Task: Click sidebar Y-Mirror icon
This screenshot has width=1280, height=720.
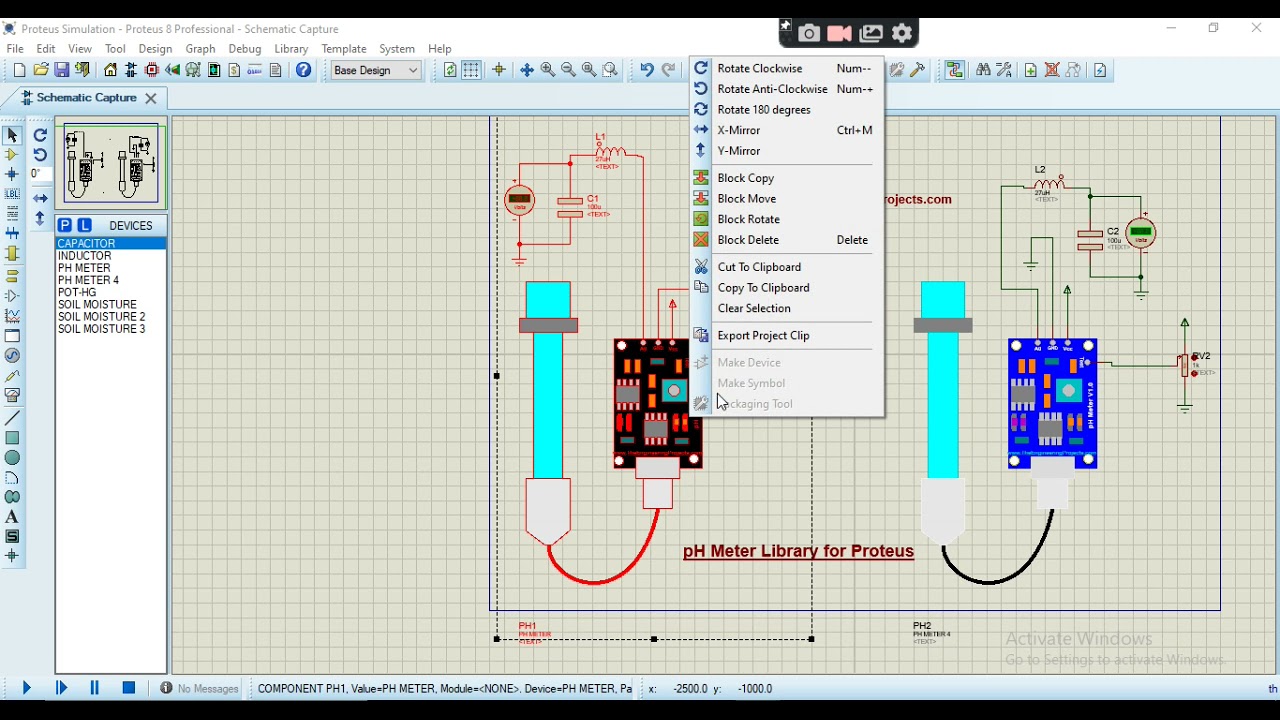Action: pos(40,218)
